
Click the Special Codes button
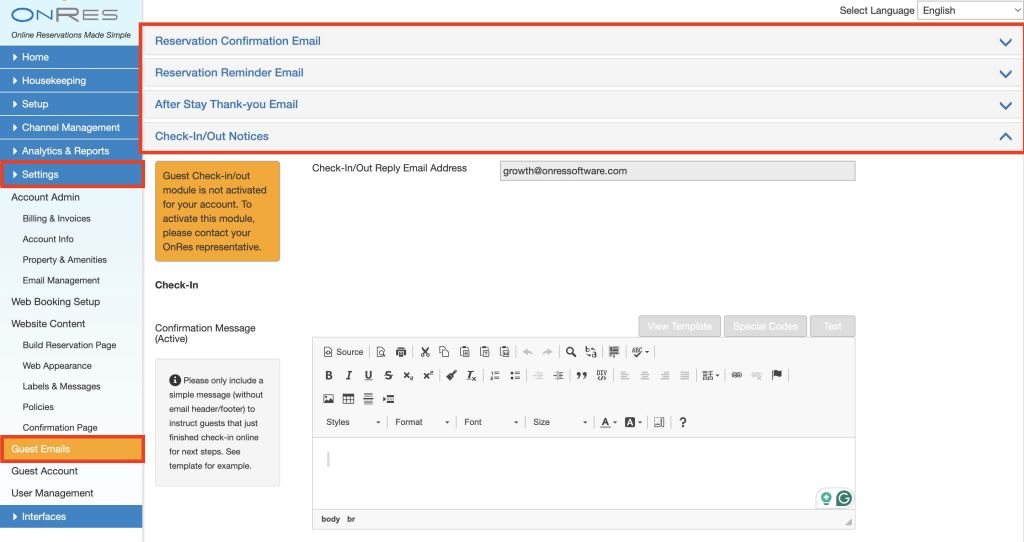tap(765, 327)
